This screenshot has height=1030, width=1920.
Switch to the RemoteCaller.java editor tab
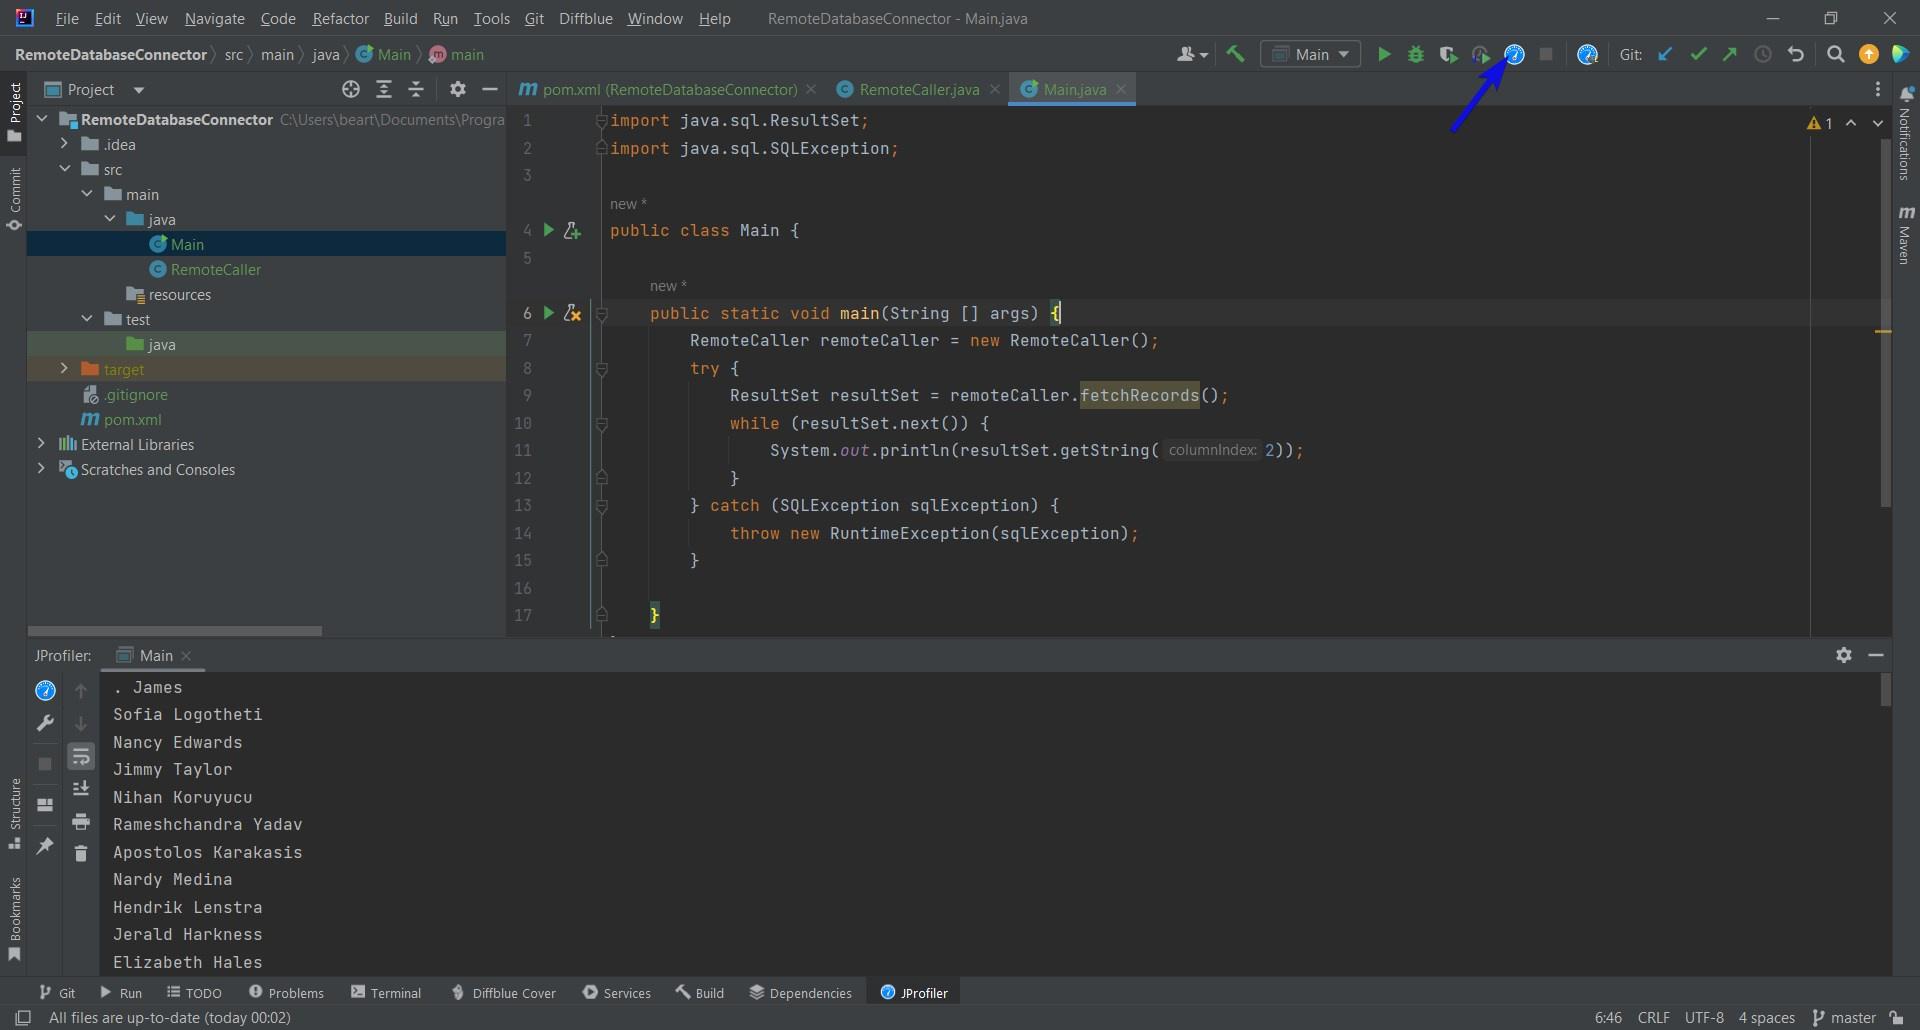click(x=918, y=89)
